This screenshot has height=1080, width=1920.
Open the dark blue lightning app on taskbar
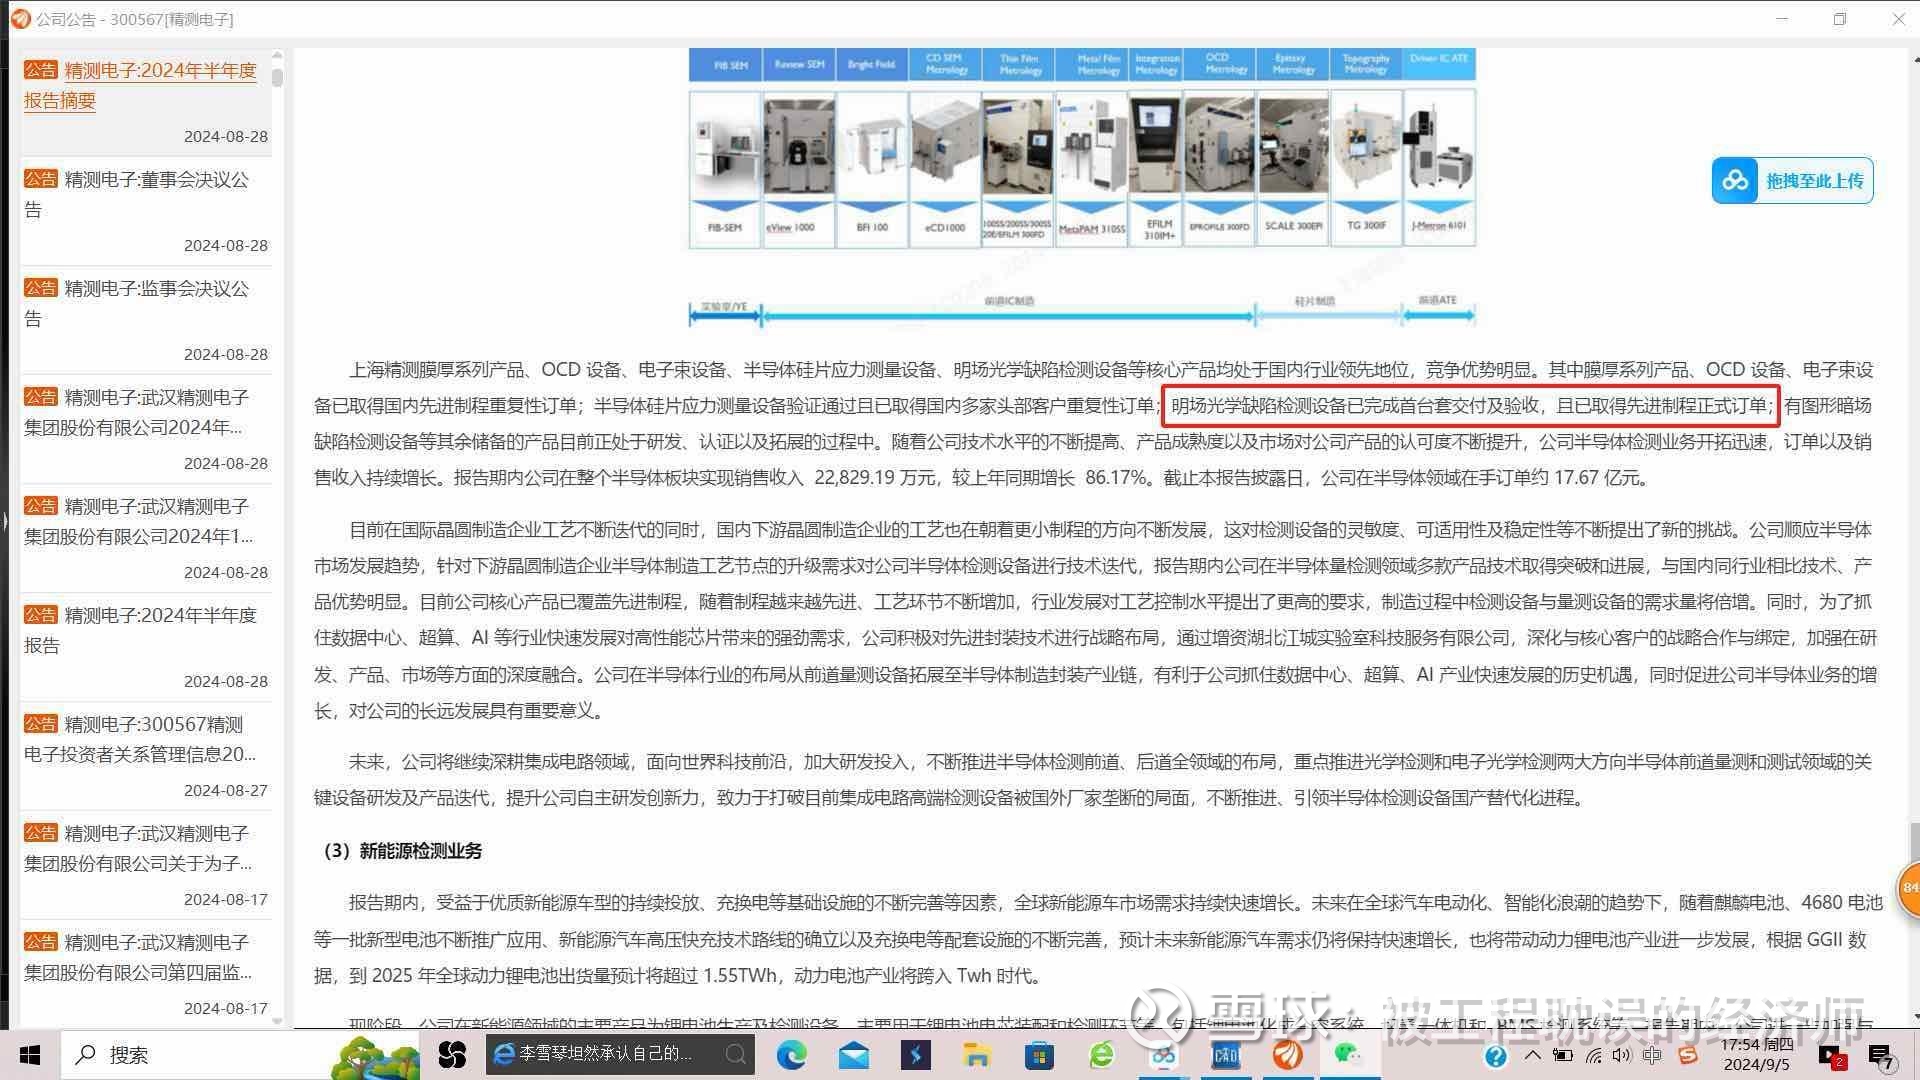click(916, 1055)
